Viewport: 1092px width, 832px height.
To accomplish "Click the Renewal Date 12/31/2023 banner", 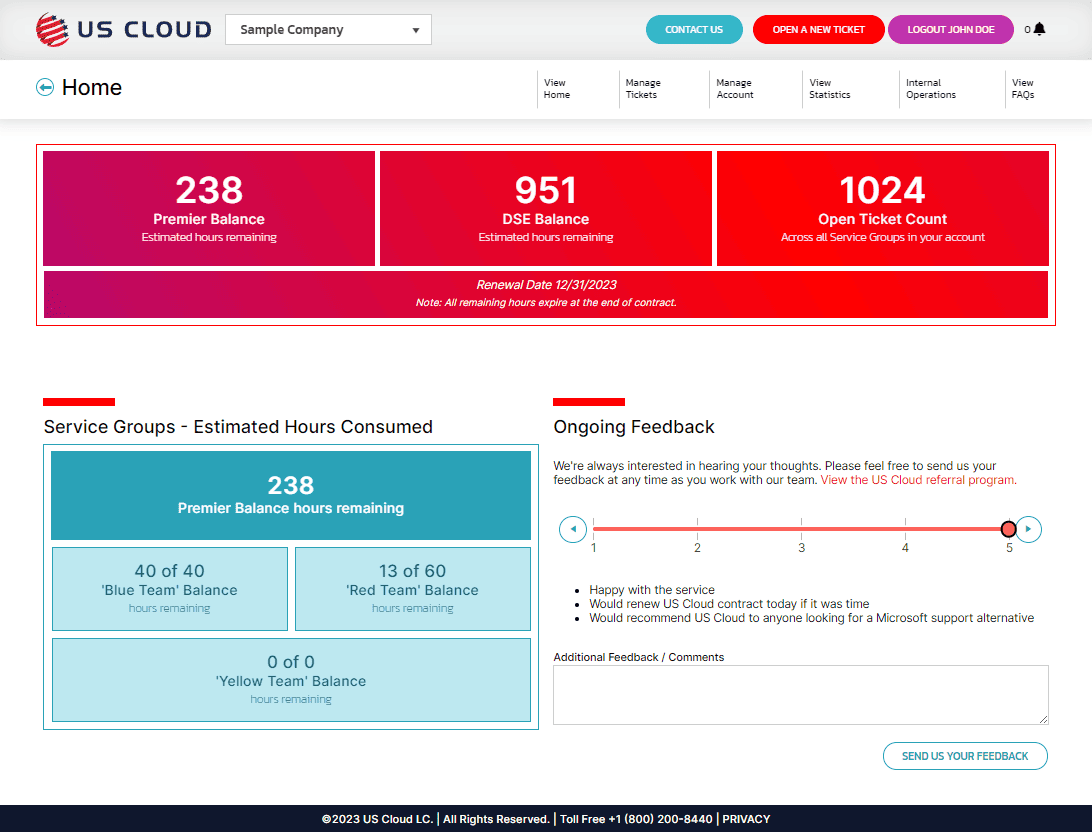I will click(546, 294).
